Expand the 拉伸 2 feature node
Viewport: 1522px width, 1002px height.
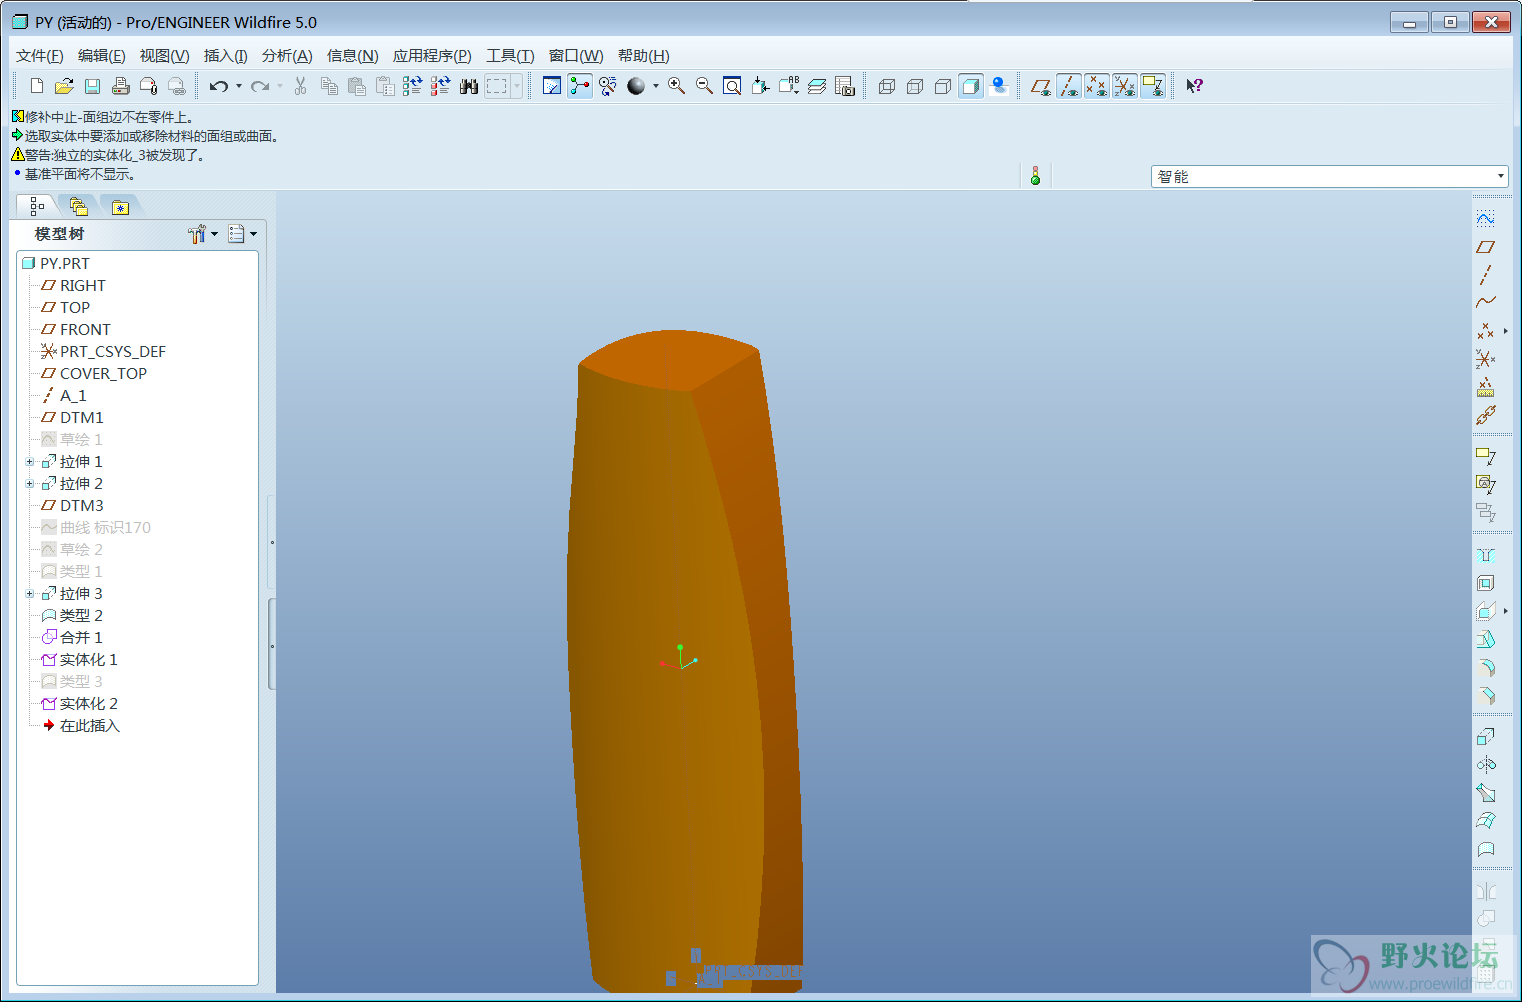pos(30,484)
